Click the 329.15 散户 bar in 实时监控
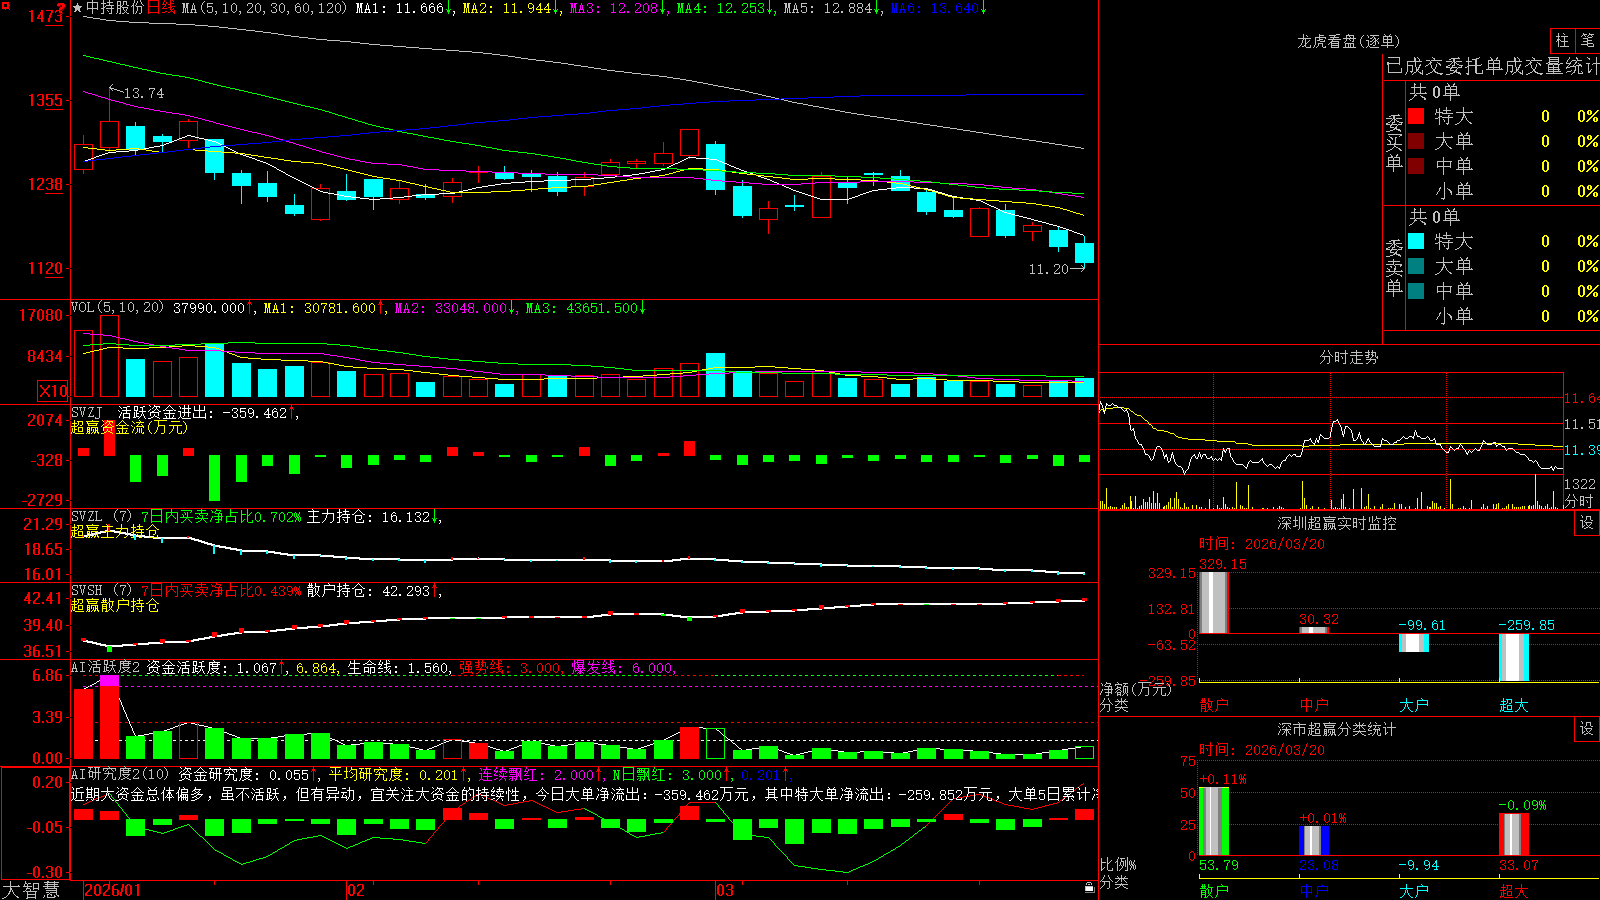Image resolution: width=1600 pixels, height=900 pixels. (x=1214, y=602)
